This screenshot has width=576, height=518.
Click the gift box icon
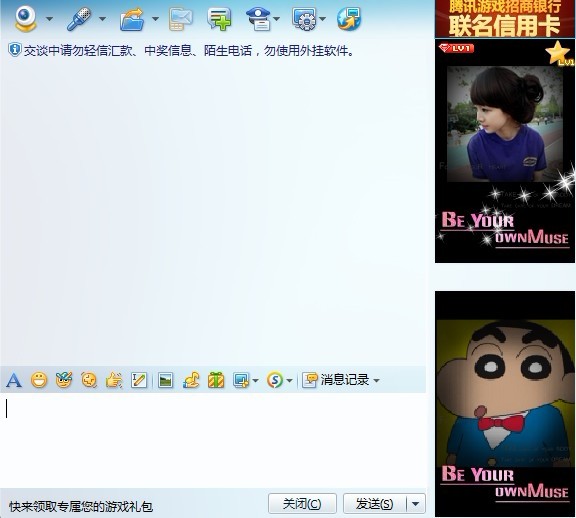(216, 380)
